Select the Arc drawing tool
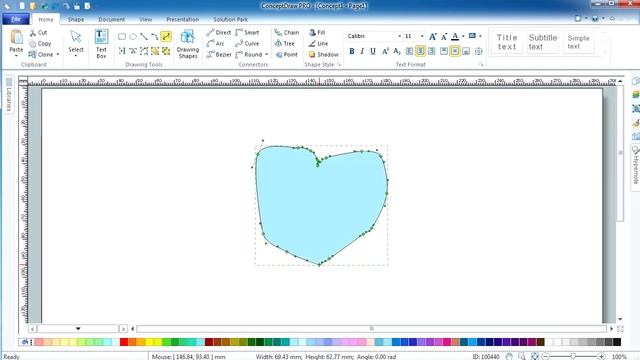Screen dimensions: 640x360 click(155, 37)
